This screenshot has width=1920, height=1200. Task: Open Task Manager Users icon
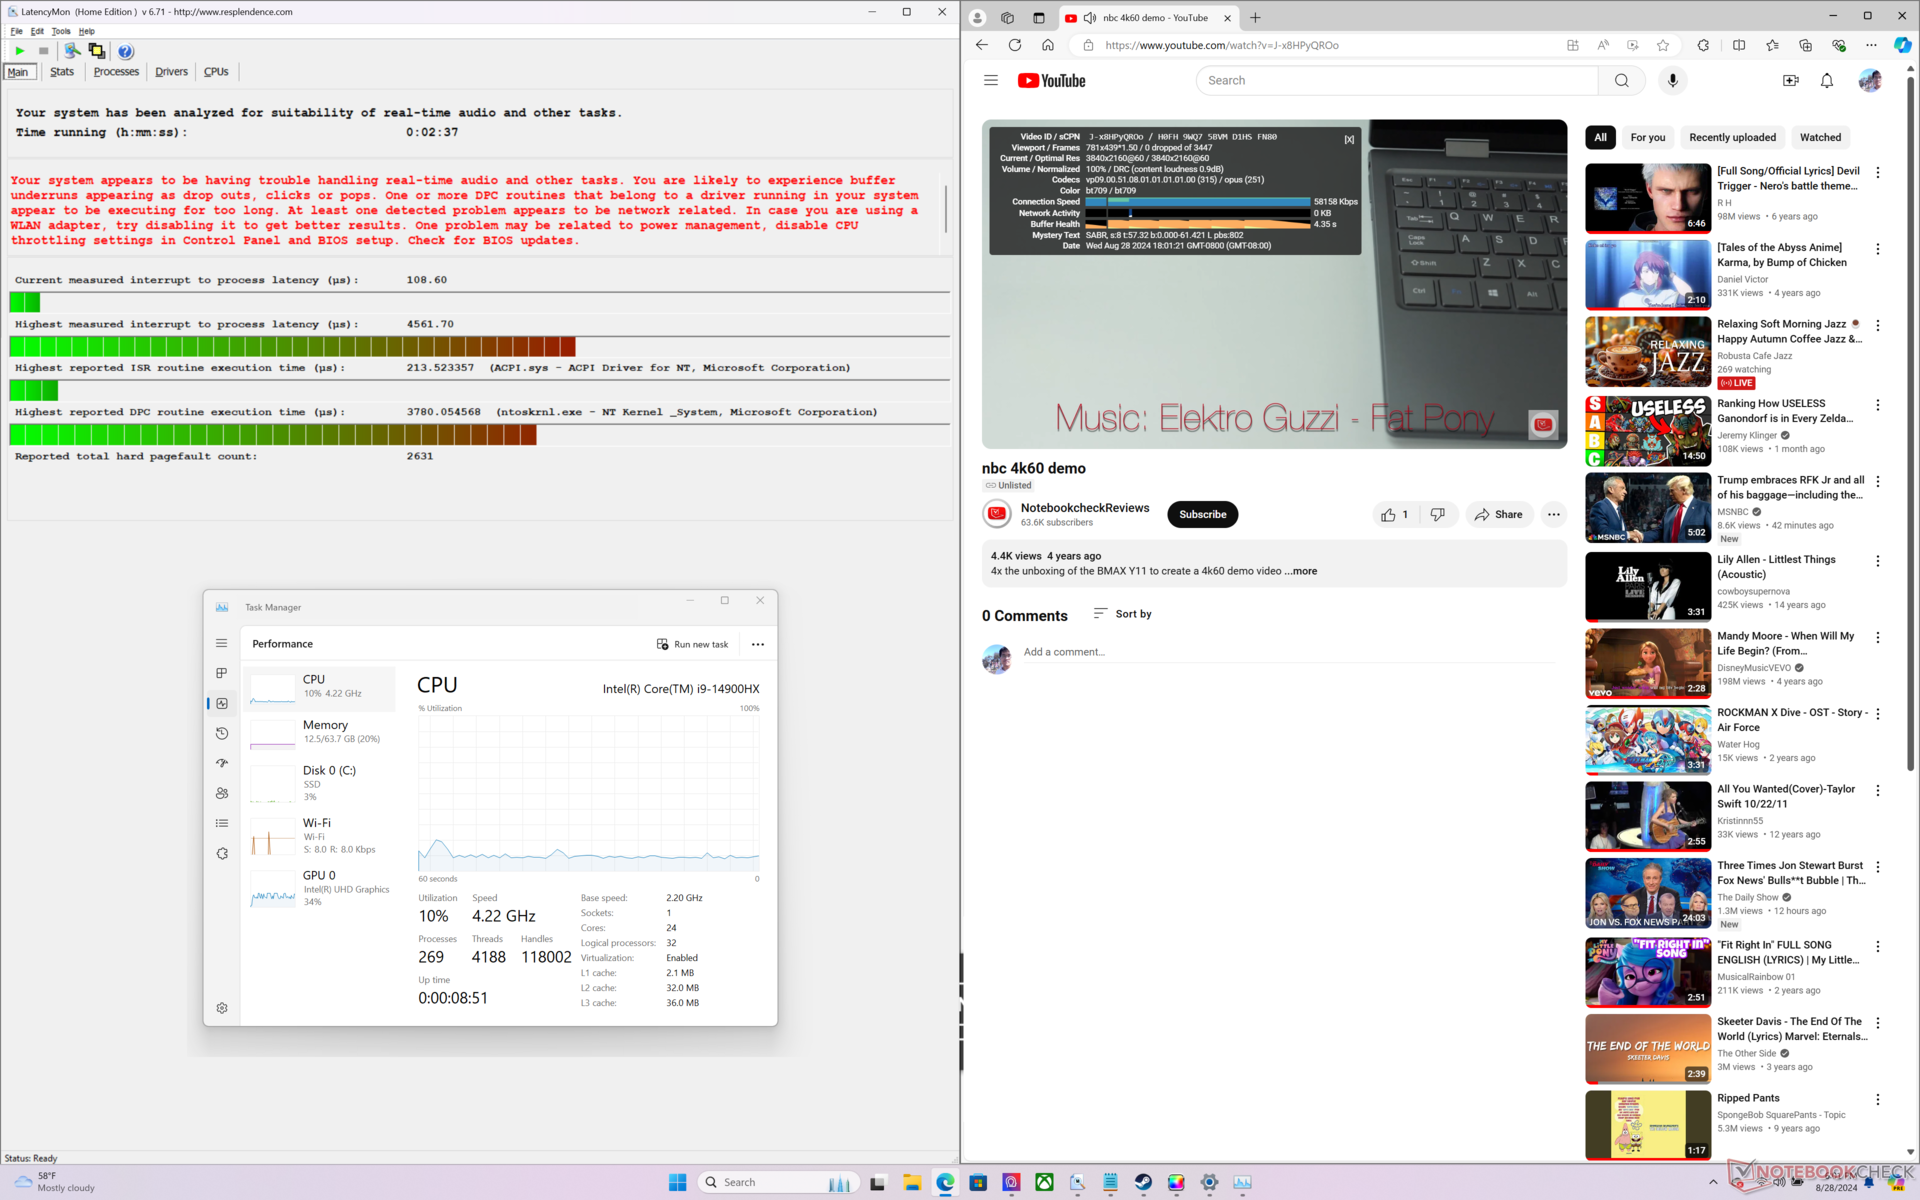click(222, 793)
